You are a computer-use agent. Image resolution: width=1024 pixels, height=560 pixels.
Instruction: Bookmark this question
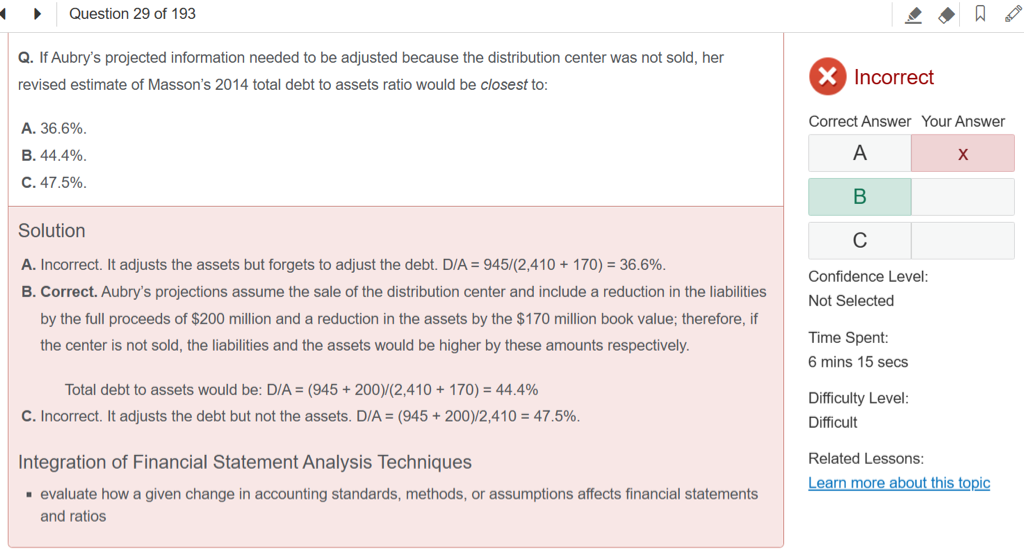(980, 14)
